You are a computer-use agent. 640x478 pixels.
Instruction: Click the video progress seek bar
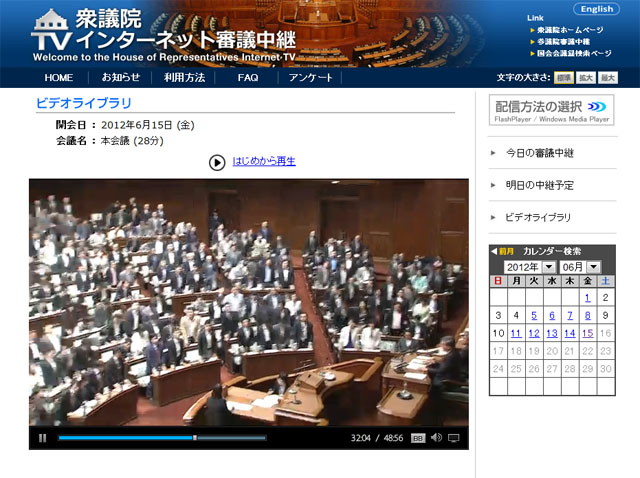coord(162,438)
